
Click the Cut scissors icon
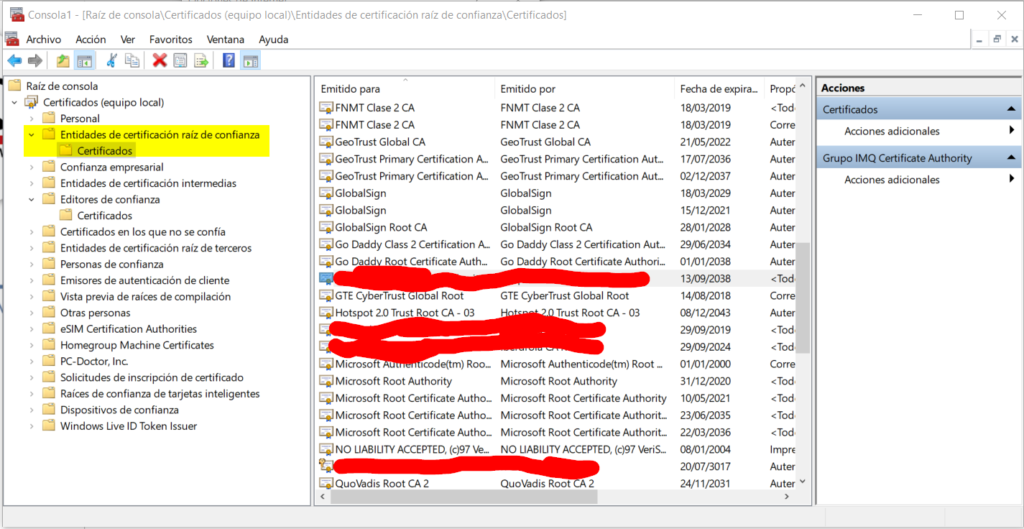pos(112,61)
